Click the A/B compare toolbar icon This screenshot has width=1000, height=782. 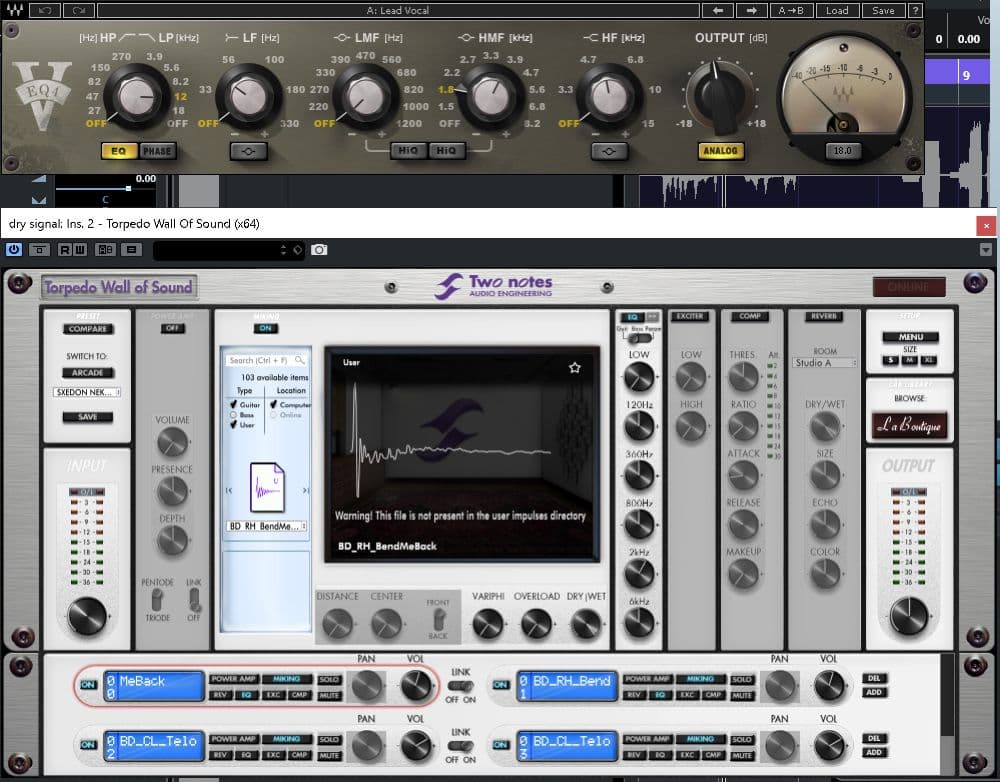(x=105, y=249)
